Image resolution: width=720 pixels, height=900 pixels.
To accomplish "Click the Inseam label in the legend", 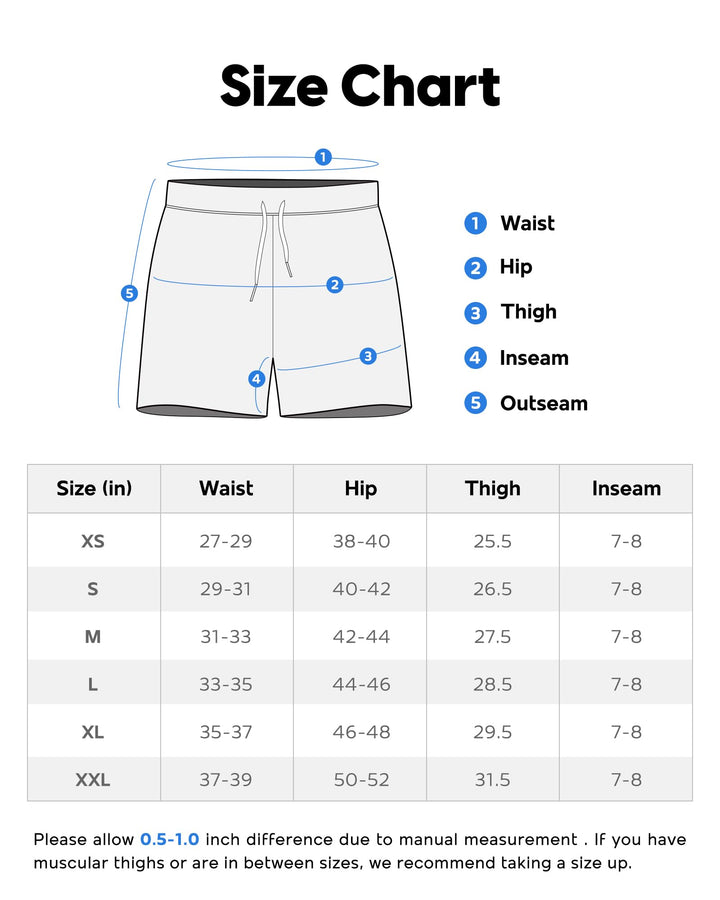I will [x=534, y=358].
